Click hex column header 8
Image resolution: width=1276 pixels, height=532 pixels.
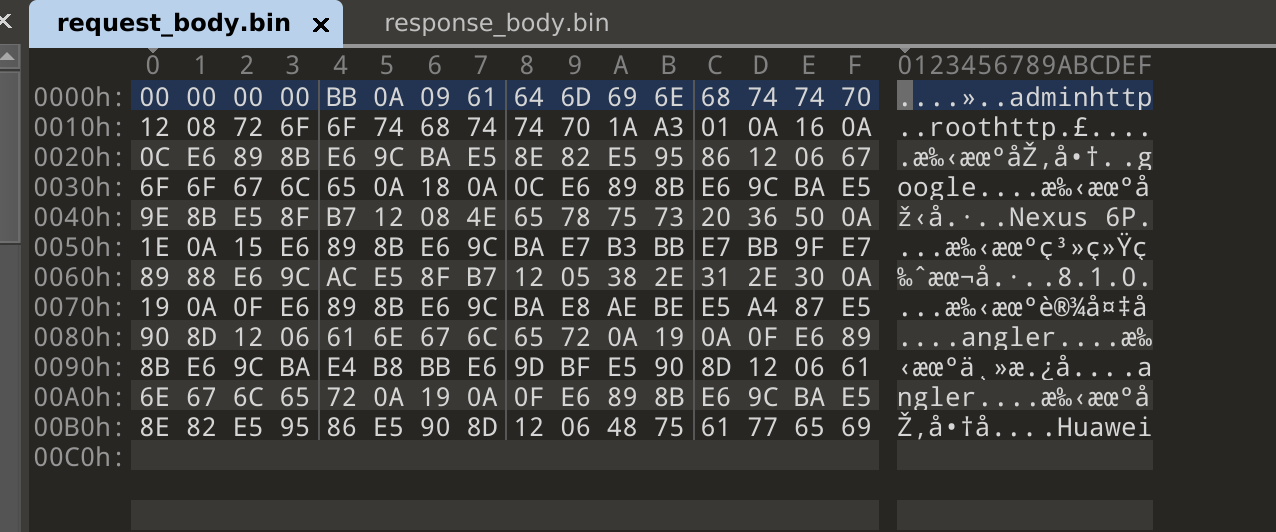pyautogui.click(x=527, y=66)
